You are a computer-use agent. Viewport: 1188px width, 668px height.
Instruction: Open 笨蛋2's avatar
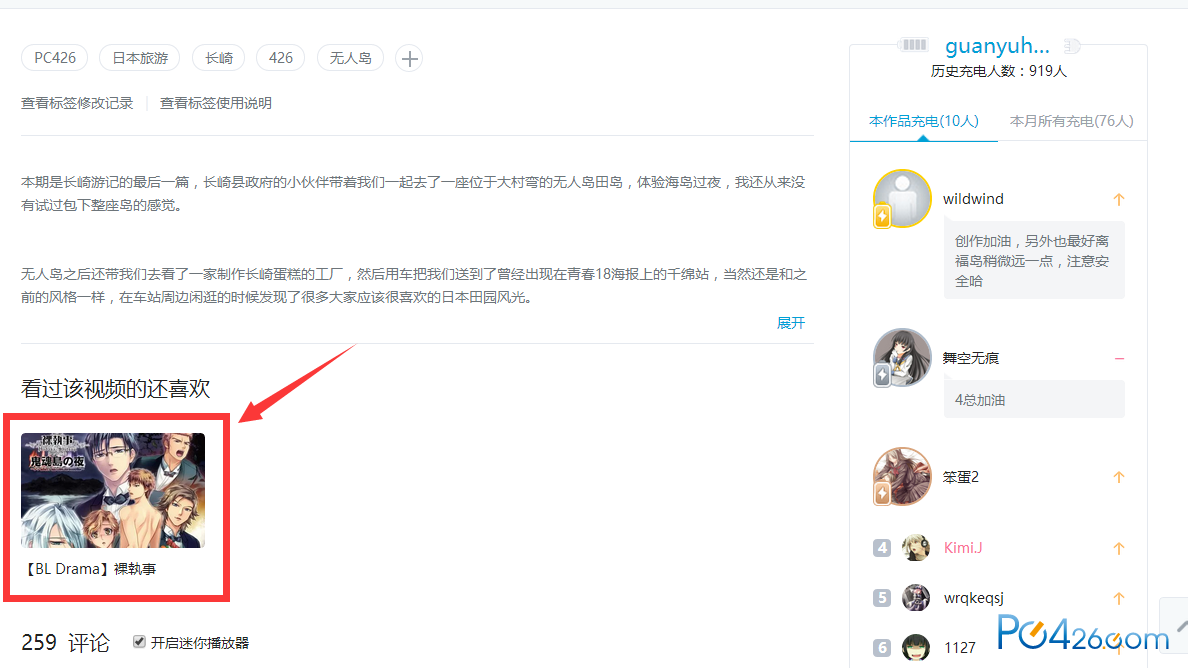click(902, 476)
